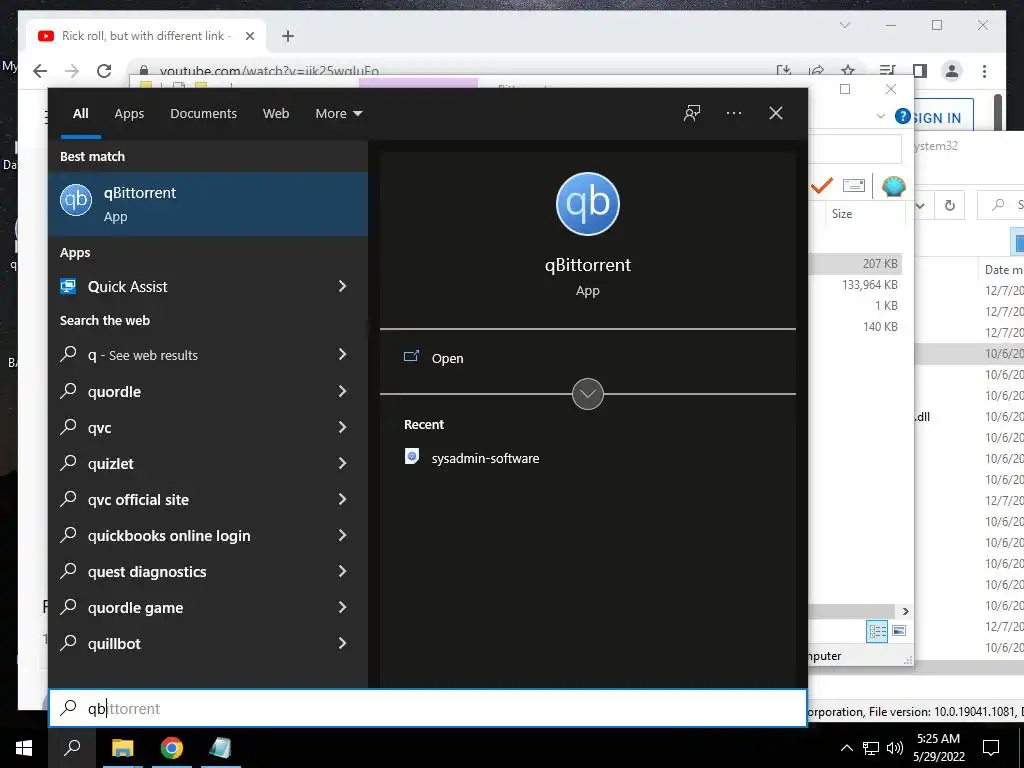
Task: Open Chrome from taskbar
Action: pos(172,748)
